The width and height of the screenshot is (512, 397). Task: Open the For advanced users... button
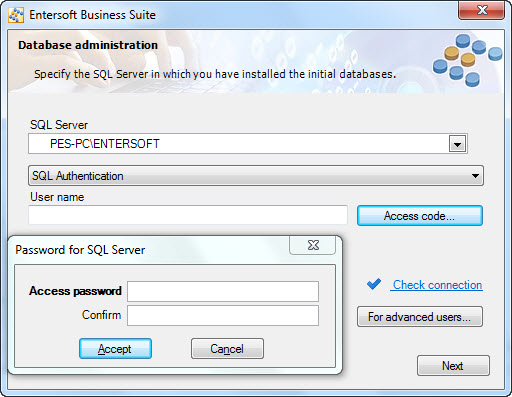click(420, 317)
